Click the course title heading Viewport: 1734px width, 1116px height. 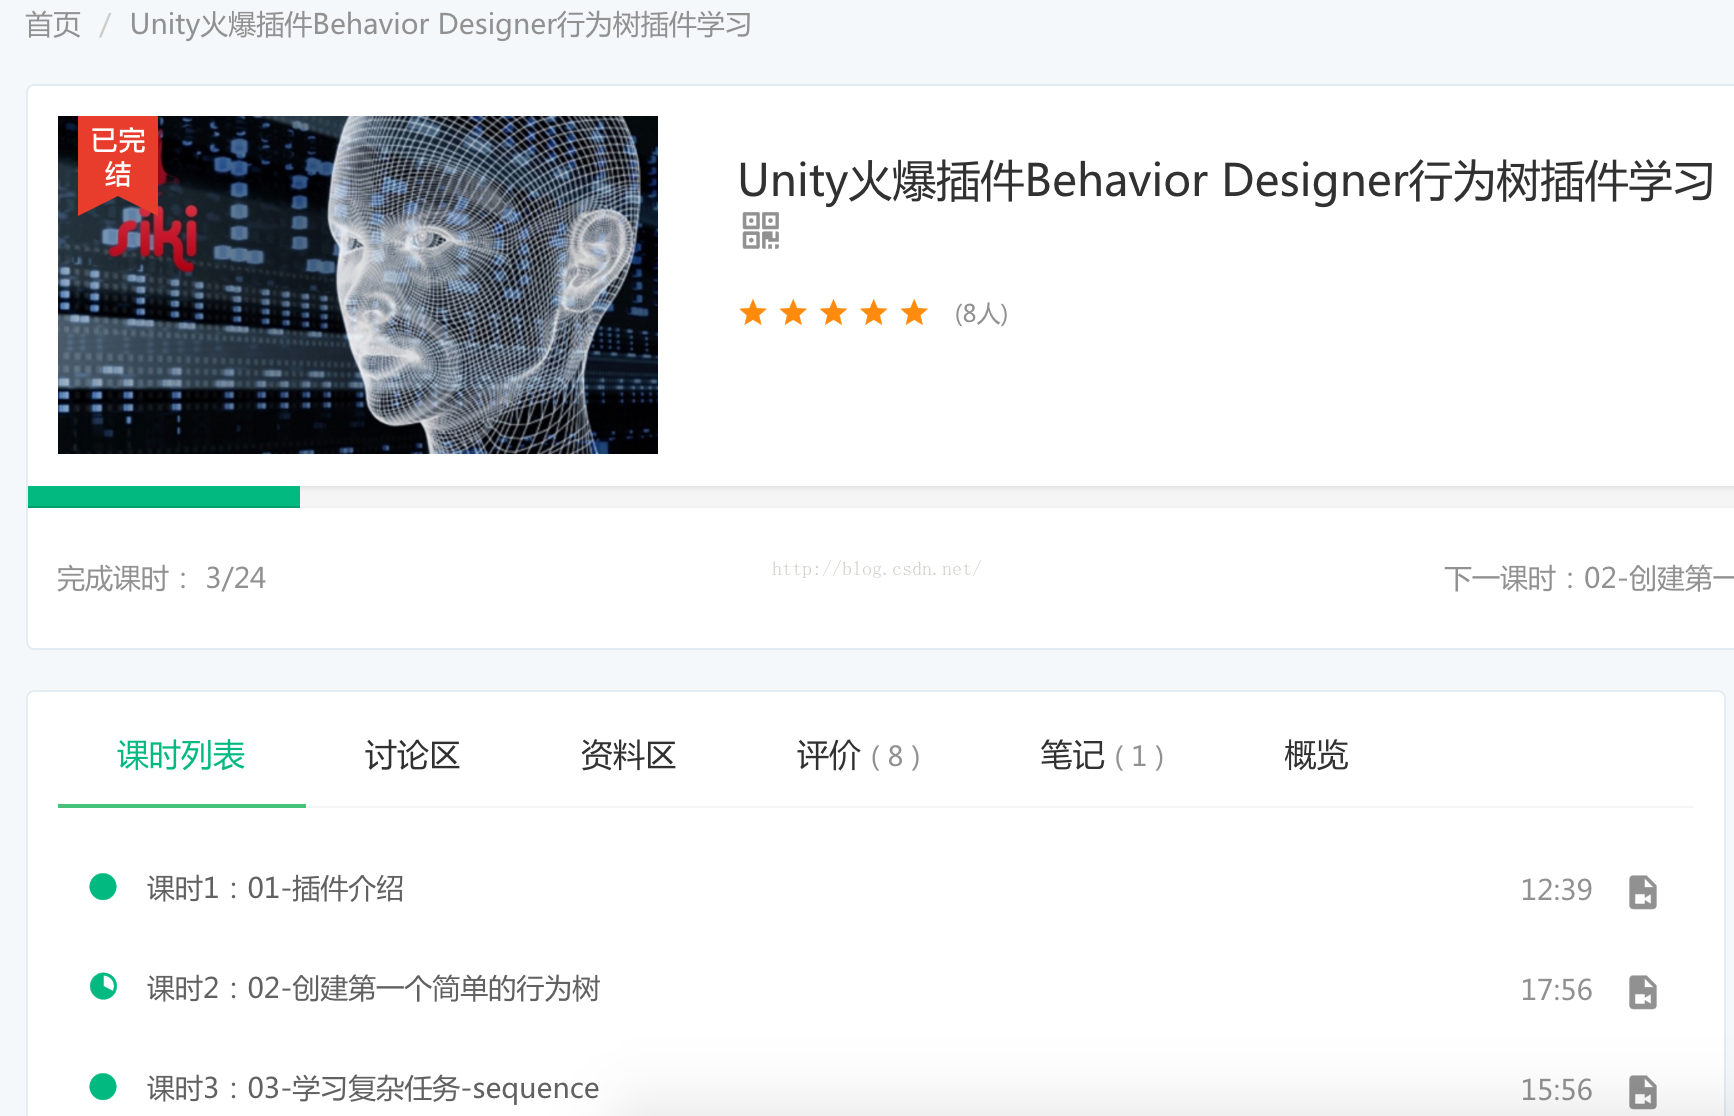[x=1226, y=181]
